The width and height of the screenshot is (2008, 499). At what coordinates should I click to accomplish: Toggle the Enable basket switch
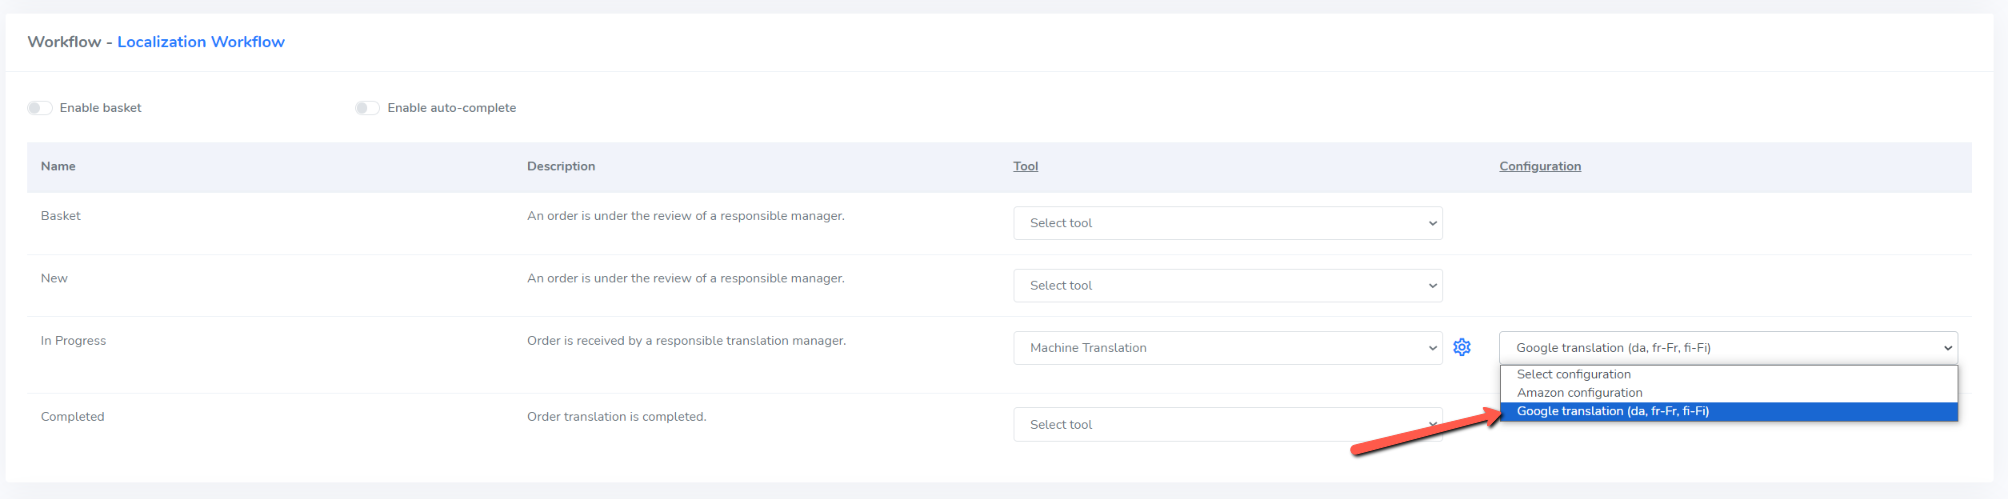pyautogui.click(x=40, y=108)
